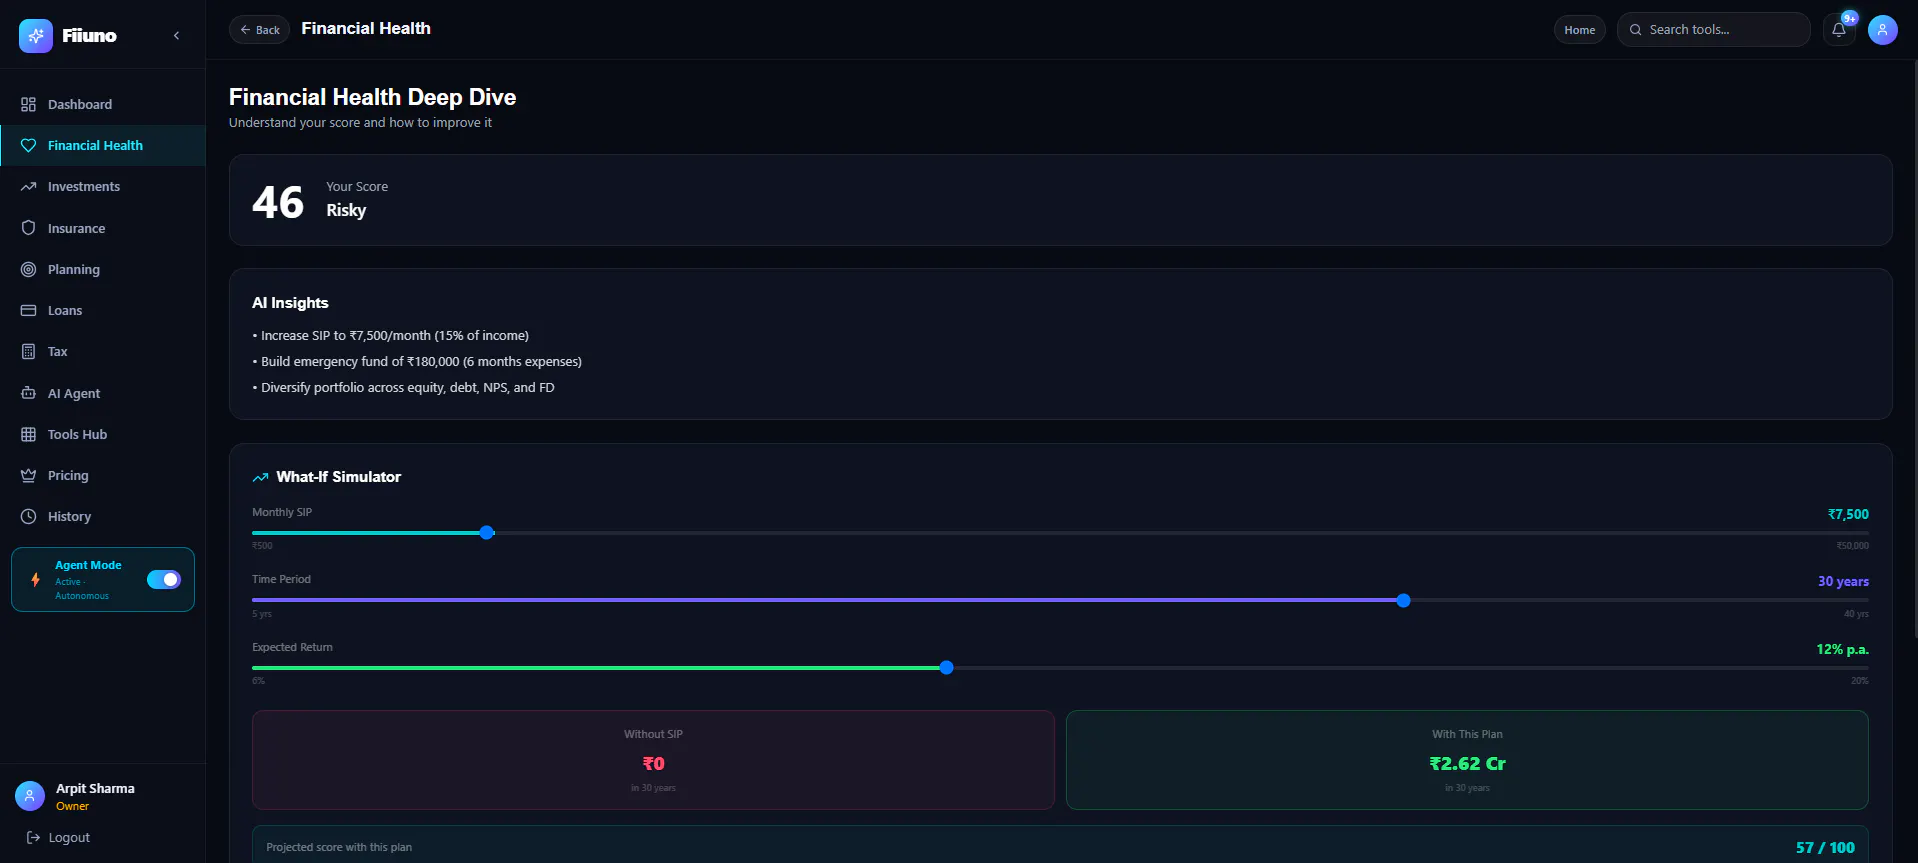1918x863 pixels.
Task: Click the Diversify portfolio insight
Action: coord(403,388)
